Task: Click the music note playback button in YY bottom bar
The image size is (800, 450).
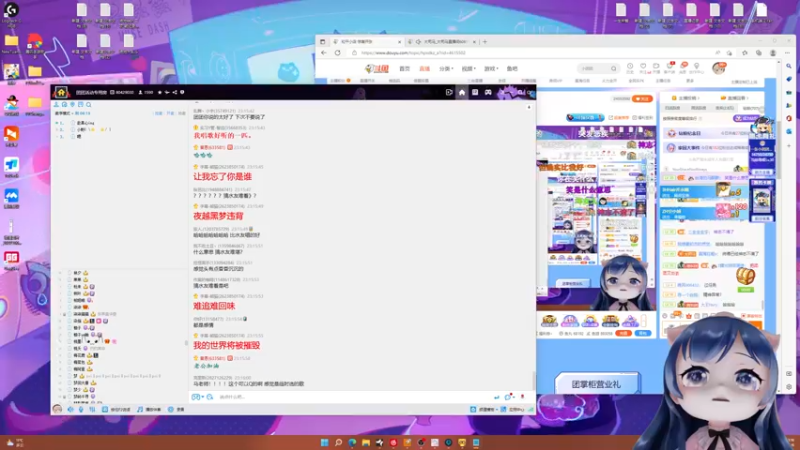Action: click(140, 409)
